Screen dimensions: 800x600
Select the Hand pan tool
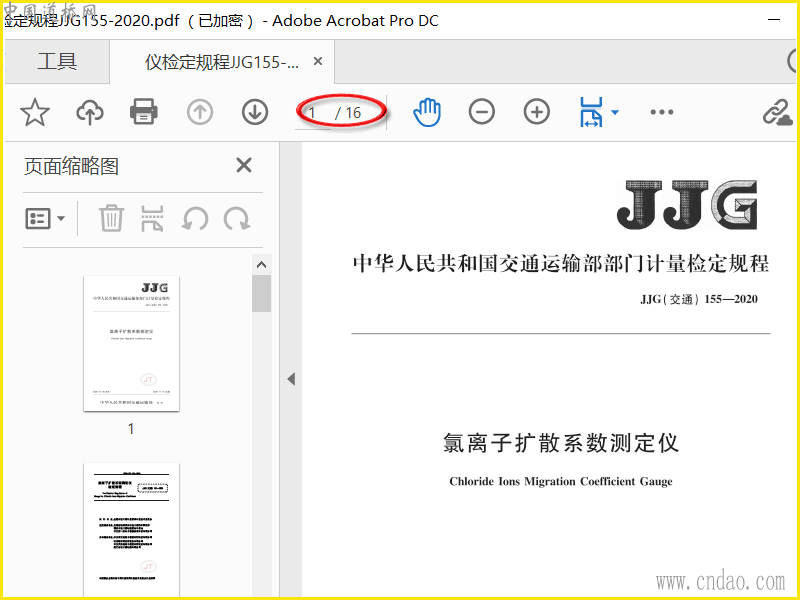pyautogui.click(x=427, y=112)
